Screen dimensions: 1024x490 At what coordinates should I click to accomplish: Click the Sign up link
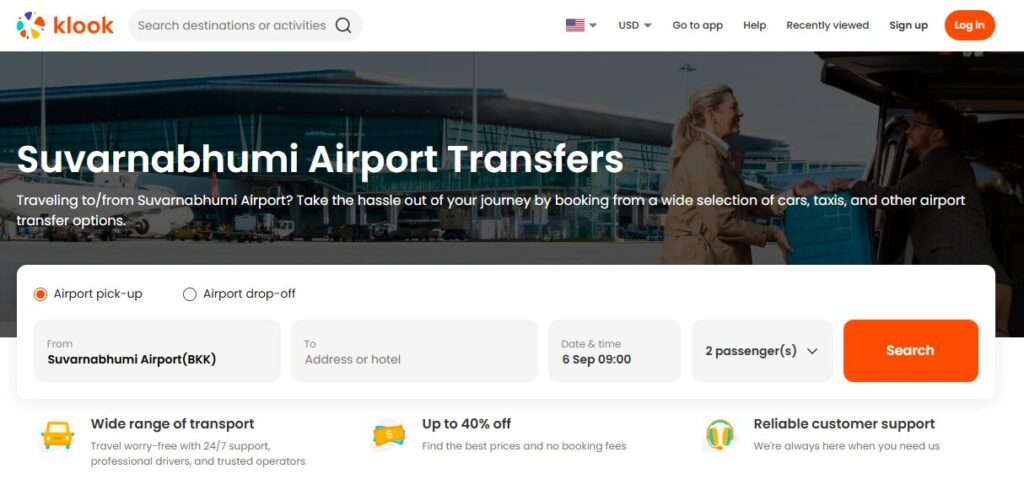coord(908,25)
